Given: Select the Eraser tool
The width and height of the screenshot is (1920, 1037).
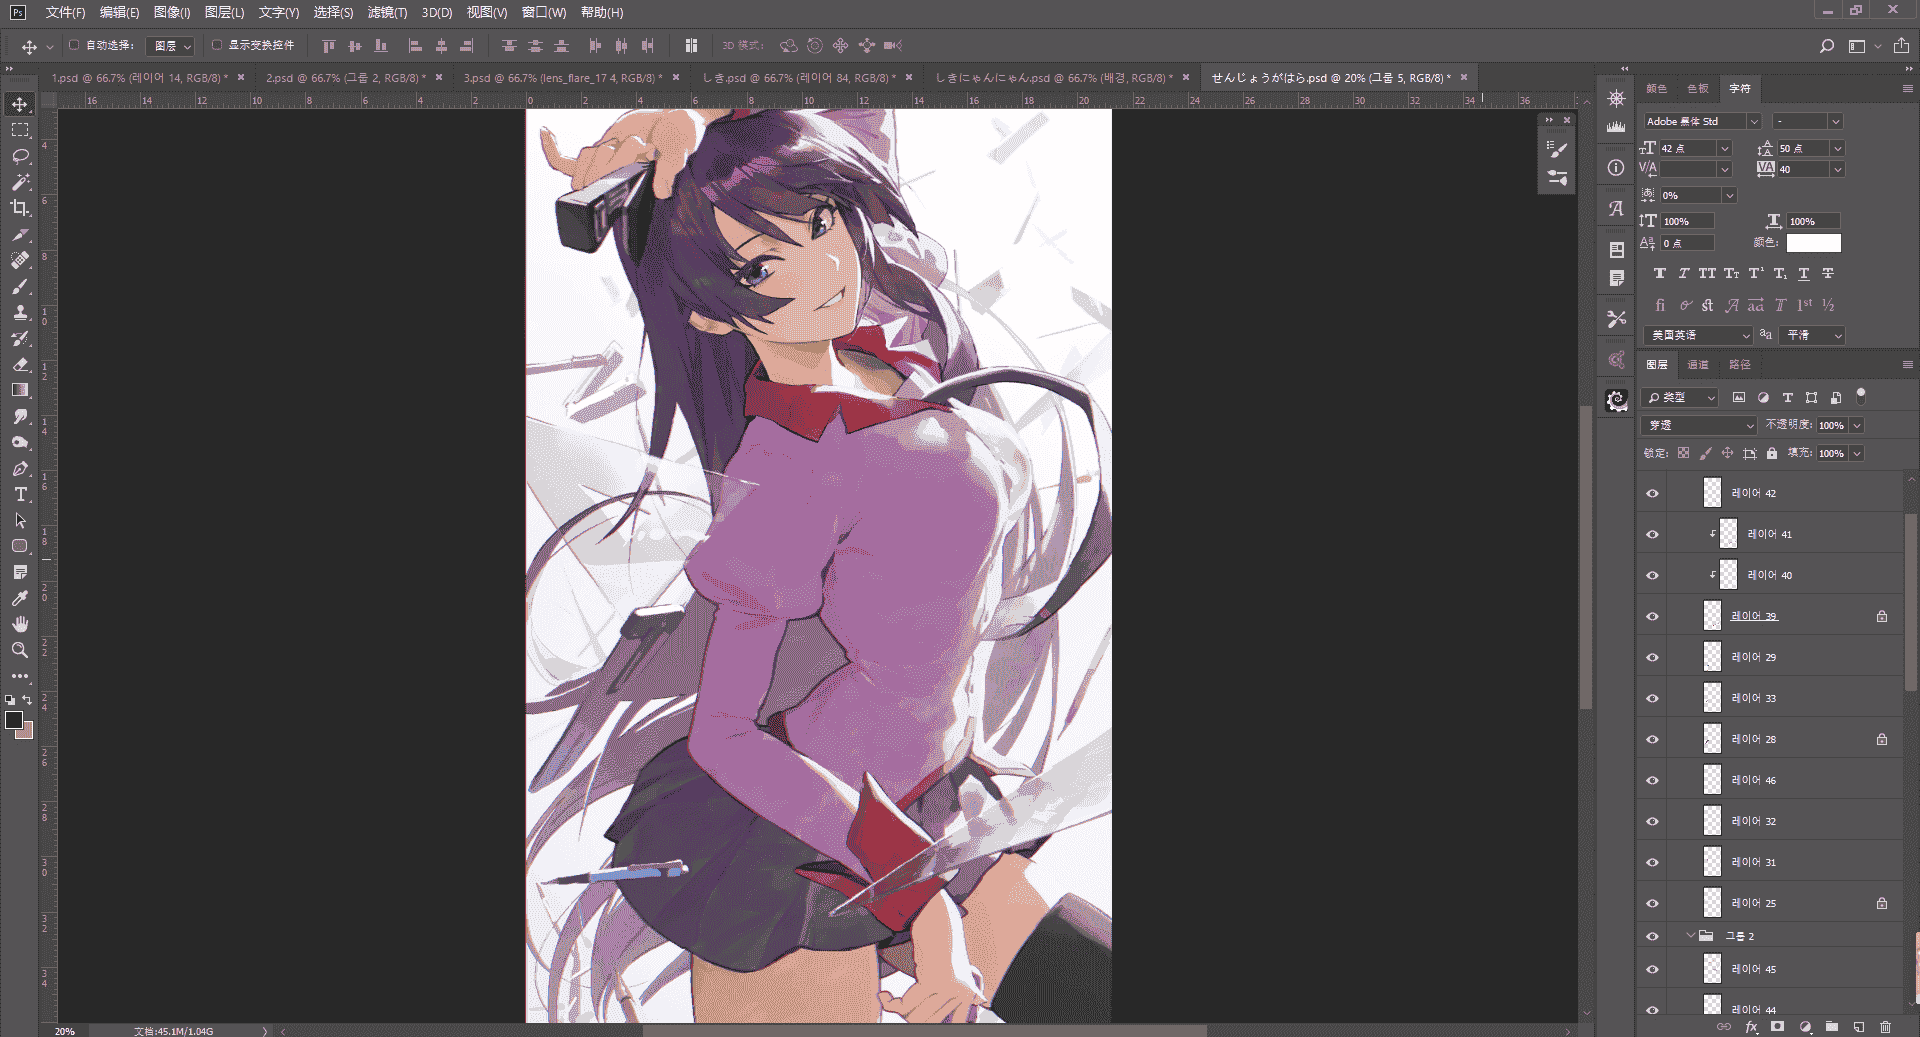Looking at the screenshot, I should [x=20, y=364].
